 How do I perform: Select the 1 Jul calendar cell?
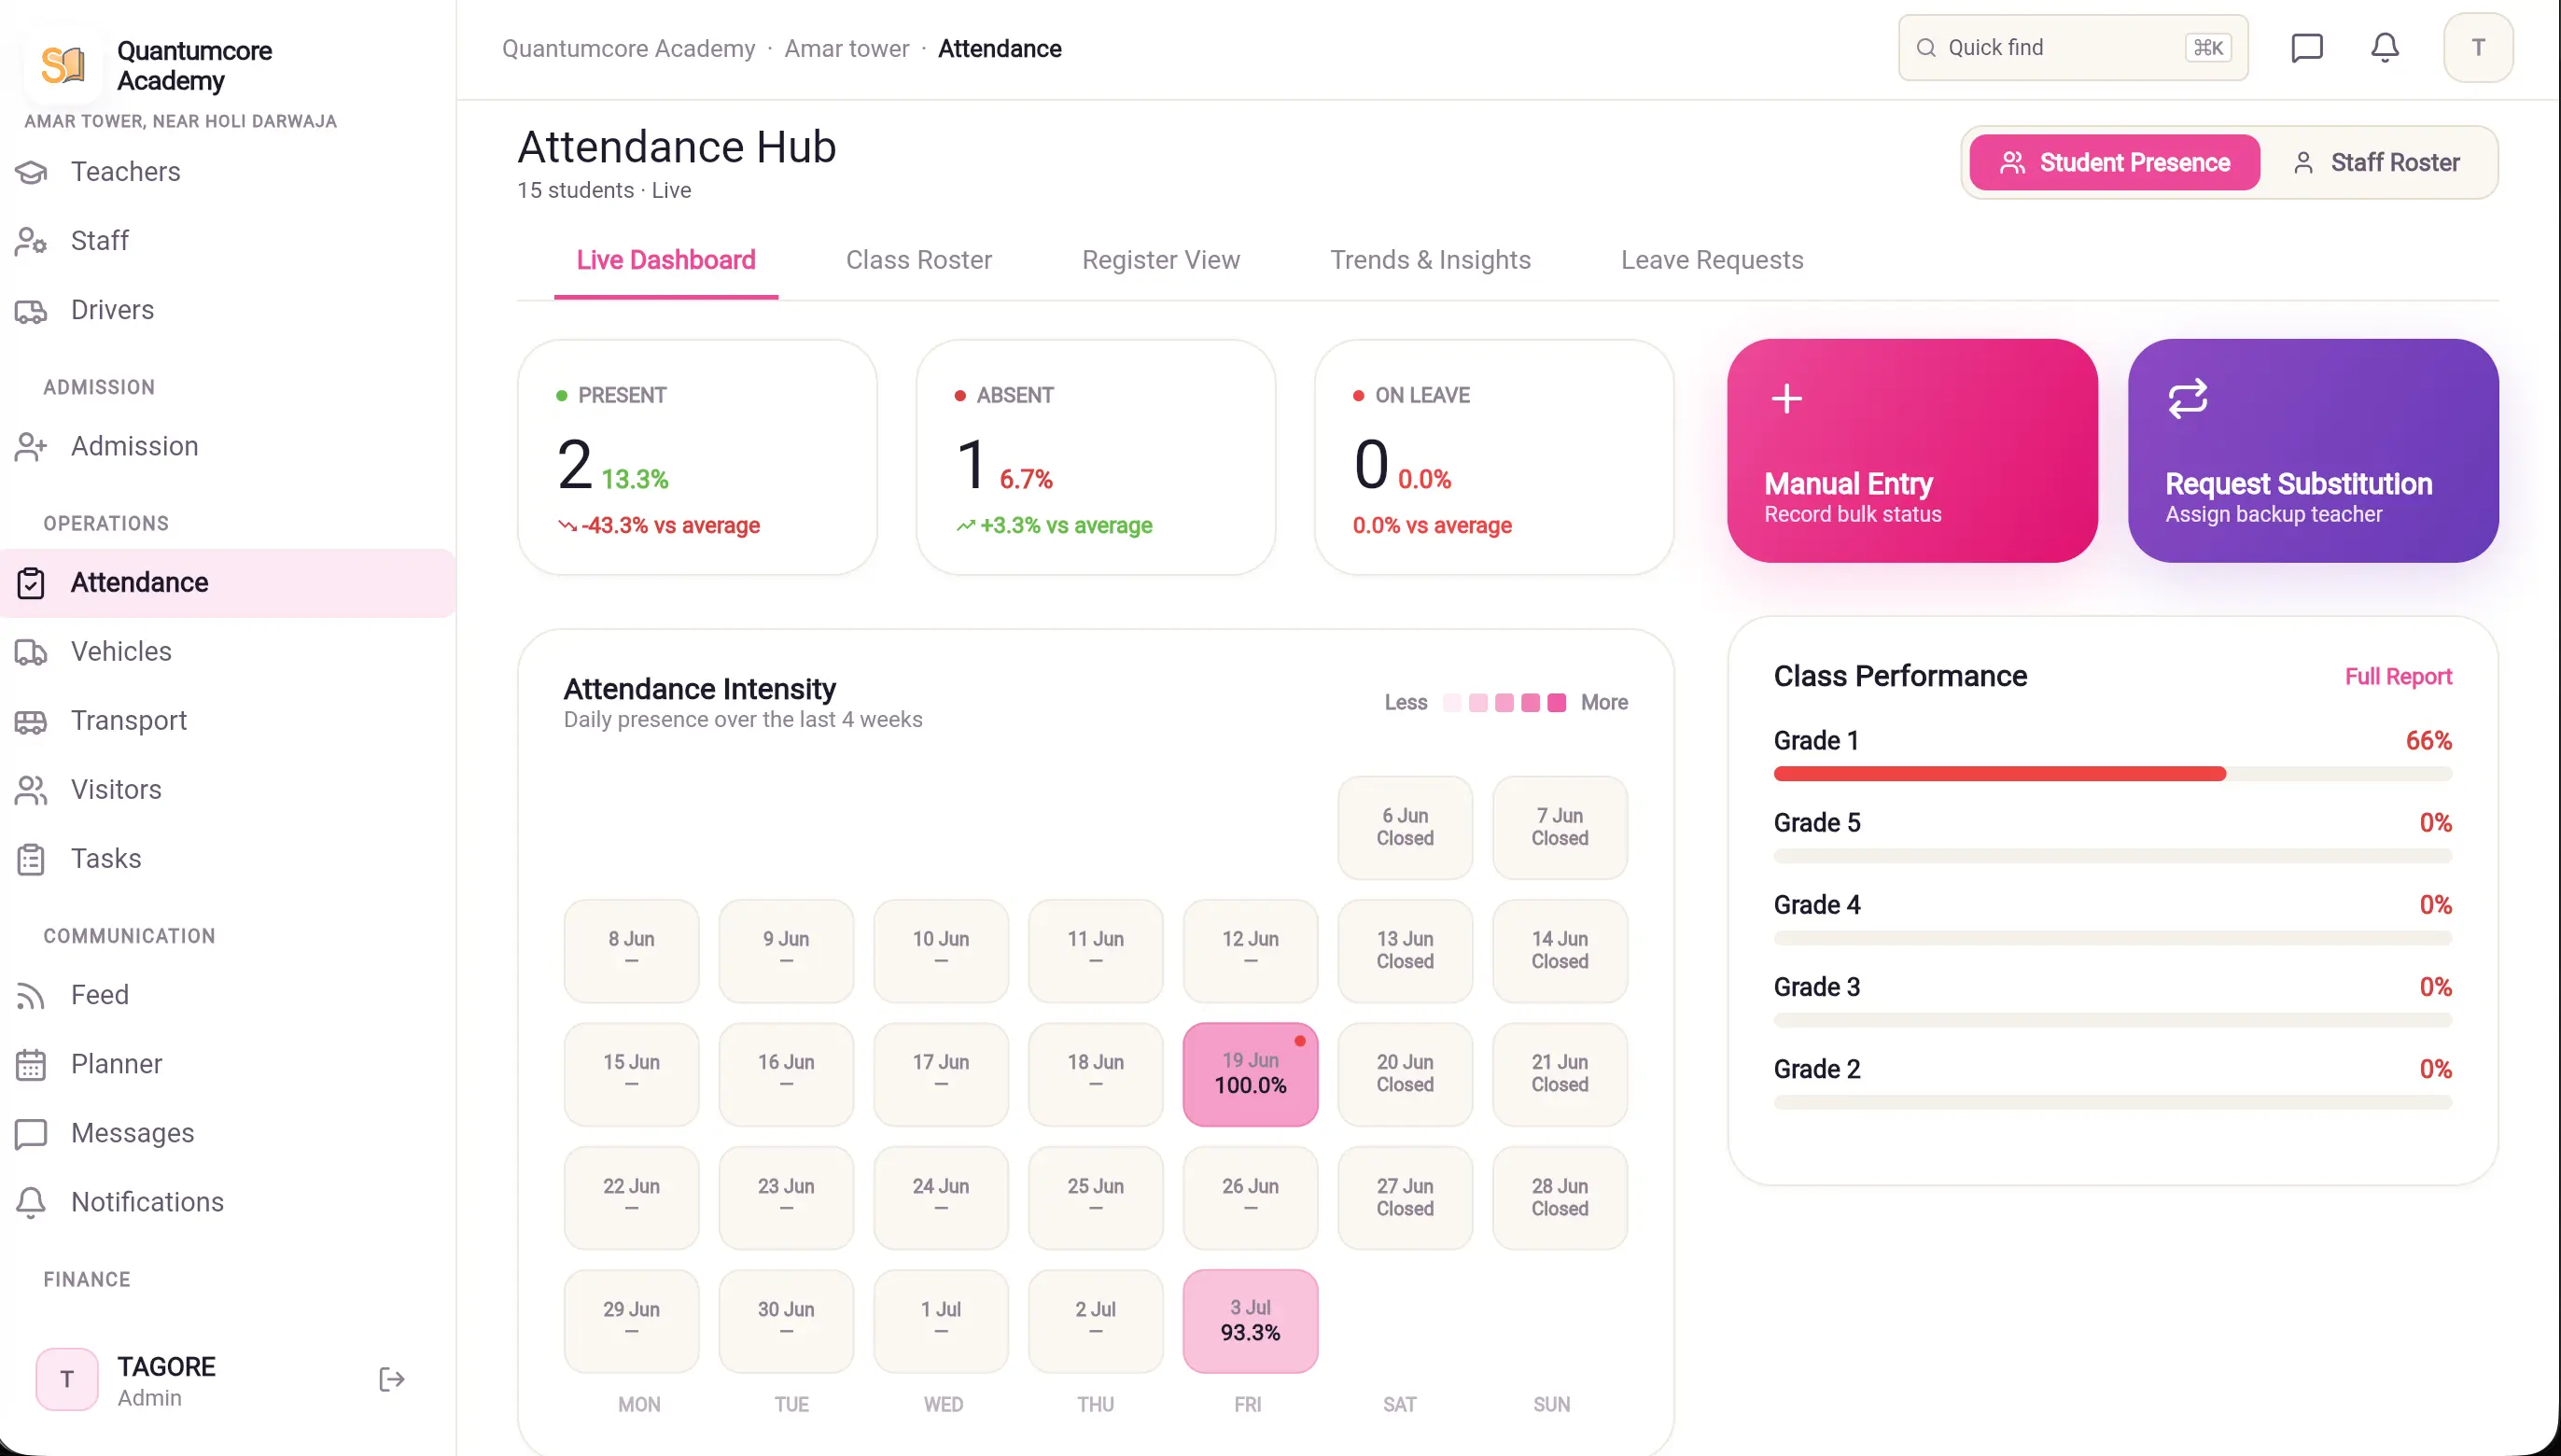pos(940,1321)
